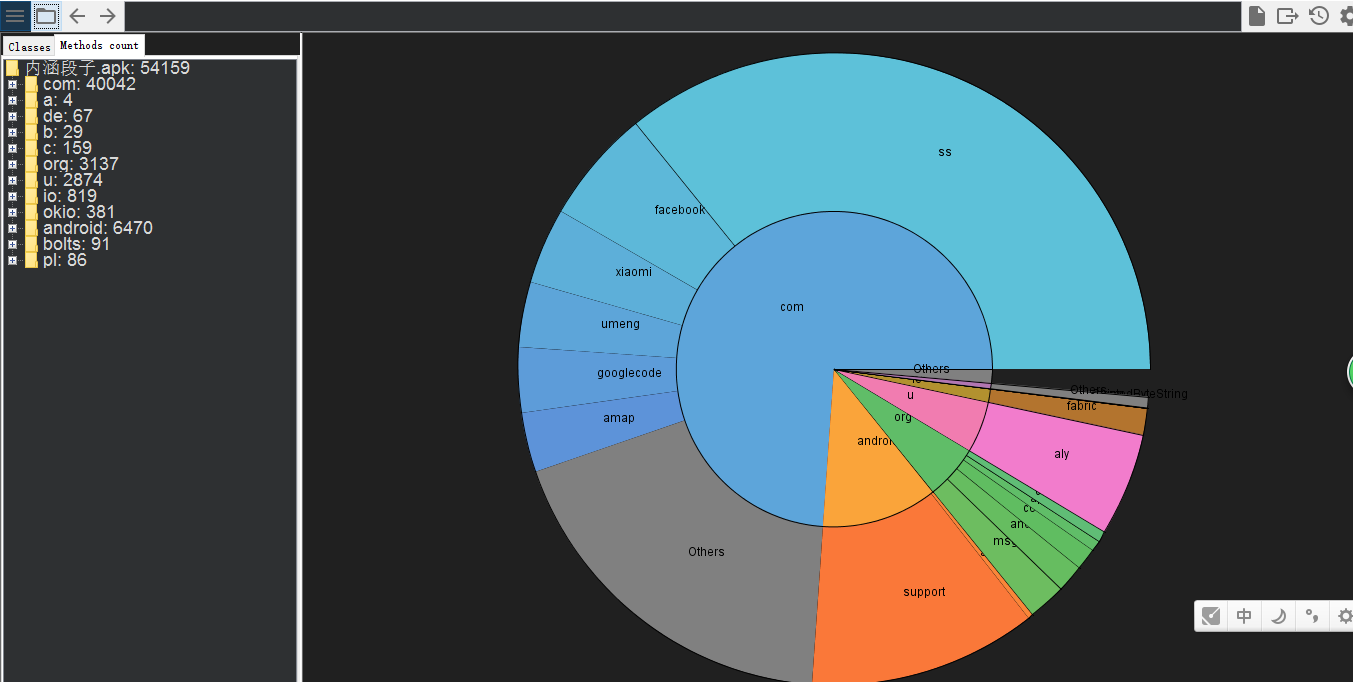This screenshot has width=1353, height=682.
Task: Expand the com package node
Action: (12, 84)
